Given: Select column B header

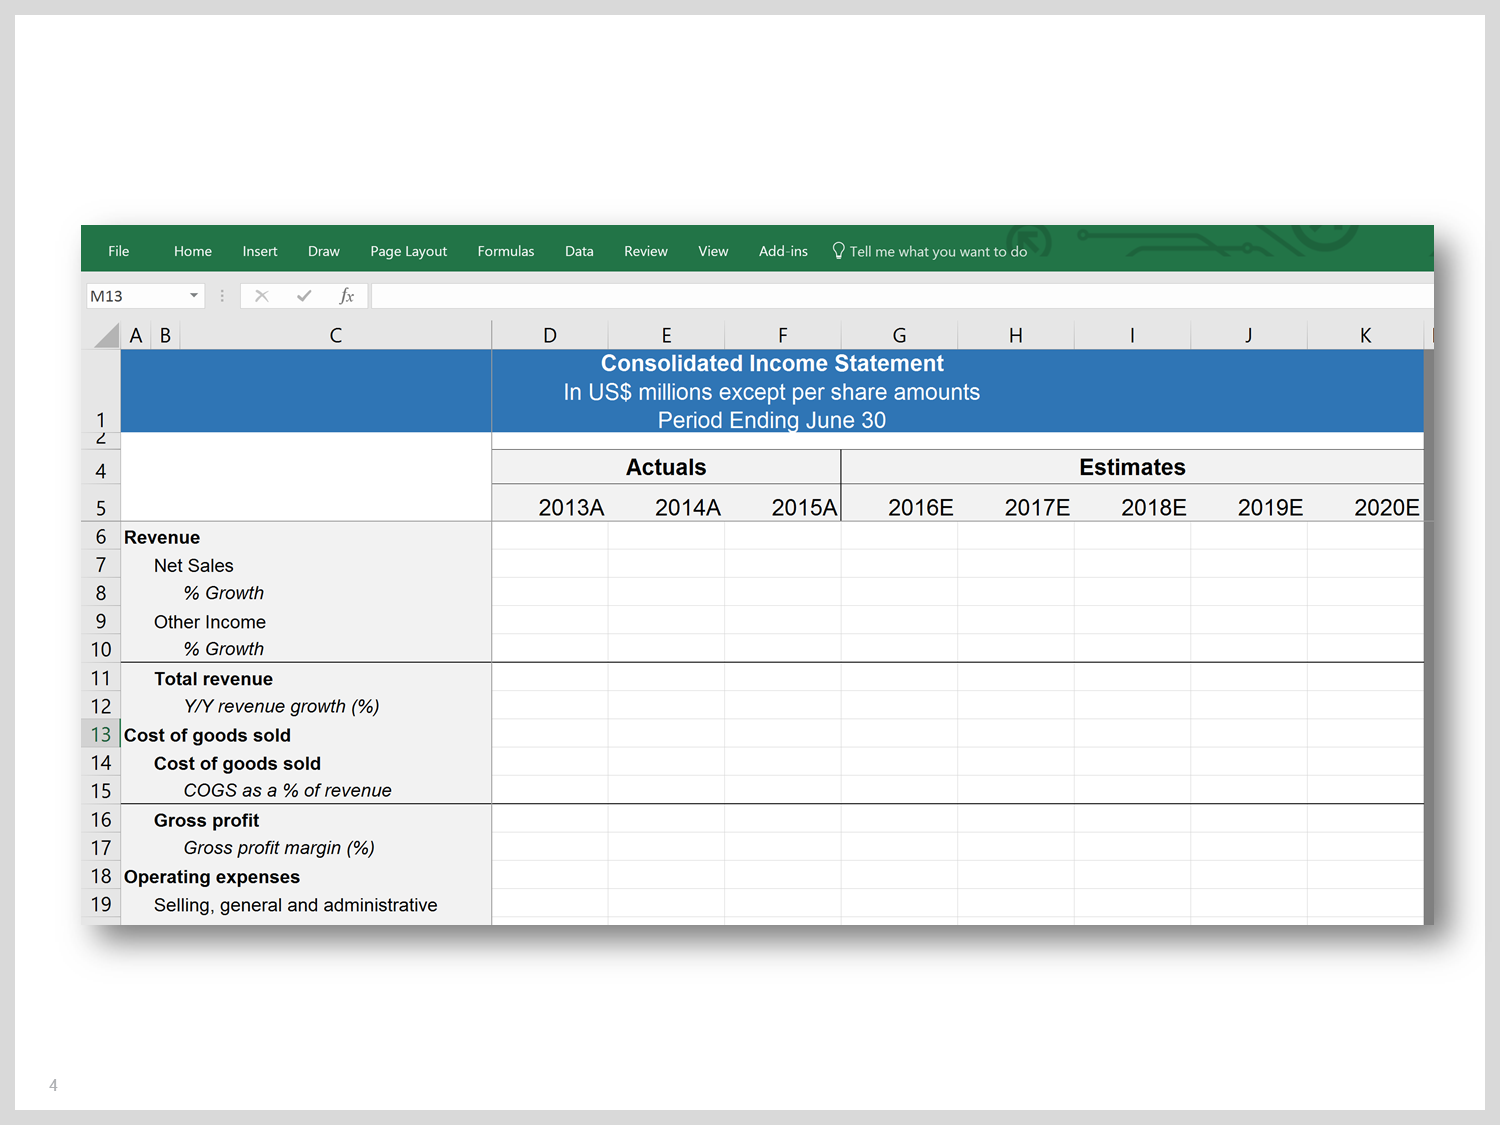Looking at the screenshot, I should (x=165, y=335).
